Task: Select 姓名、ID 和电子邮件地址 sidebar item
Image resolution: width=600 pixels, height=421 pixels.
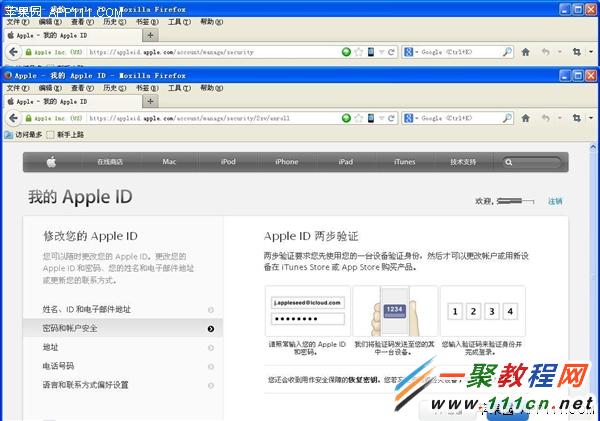Action: pyautogui.click(x=123, y=309)
